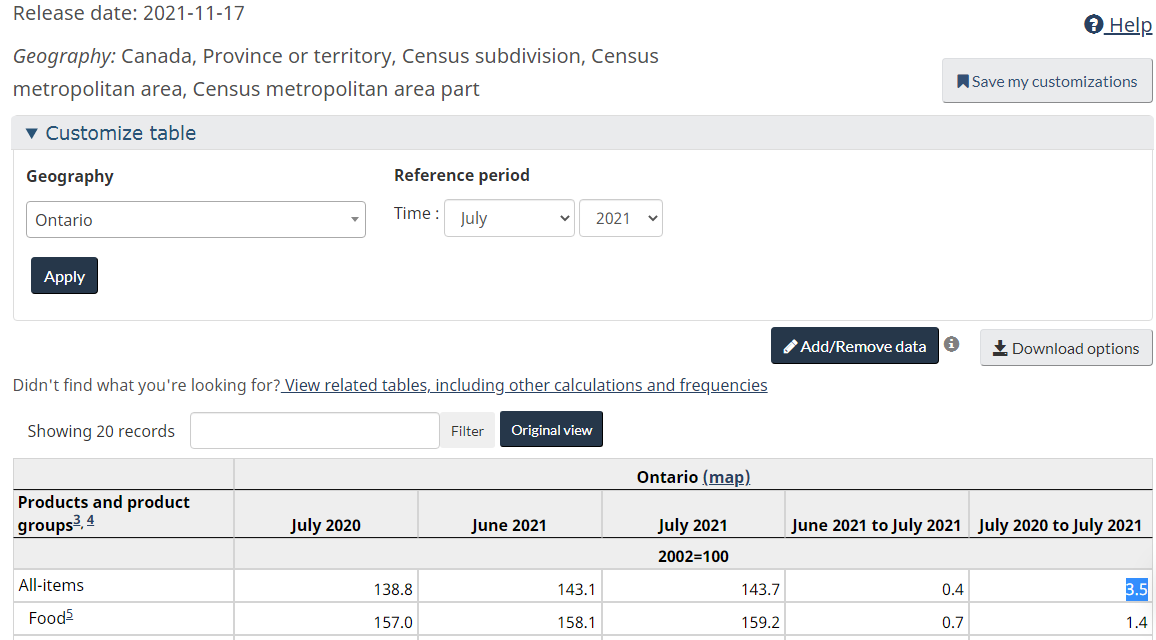Open the Geography dropdown showing Ontario

click(x=196, y=220)
